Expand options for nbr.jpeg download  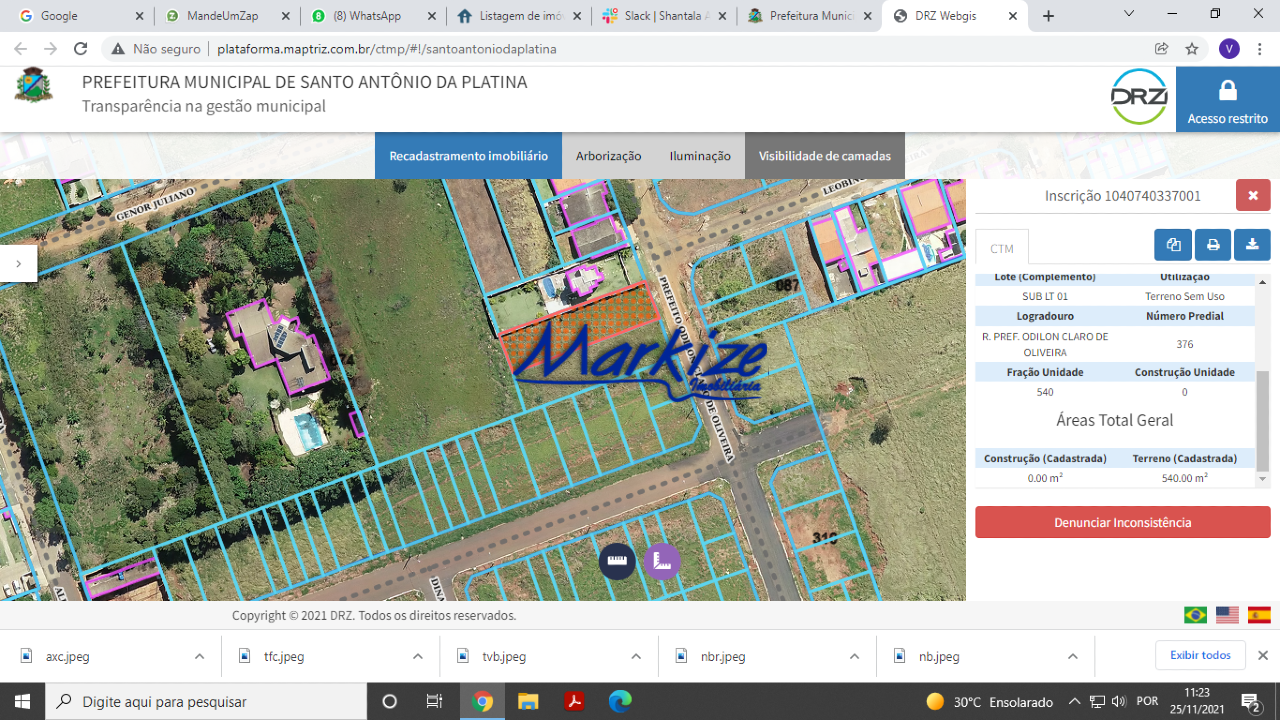click(x=854, y=656)
